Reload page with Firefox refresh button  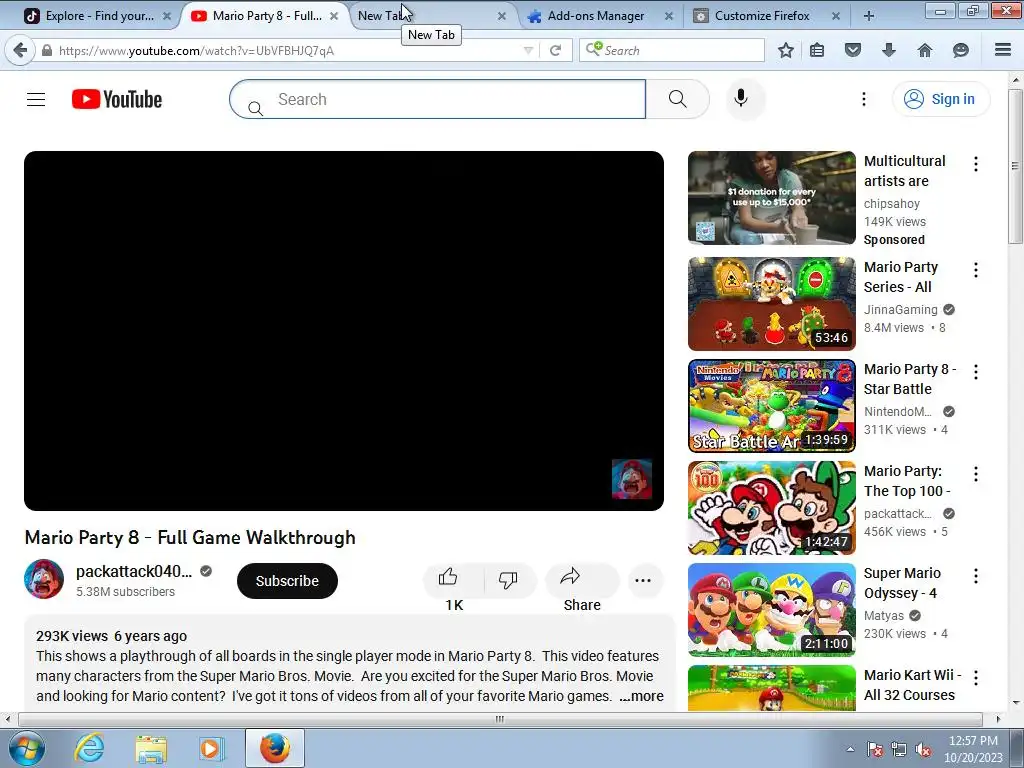(x=556, y=50)
